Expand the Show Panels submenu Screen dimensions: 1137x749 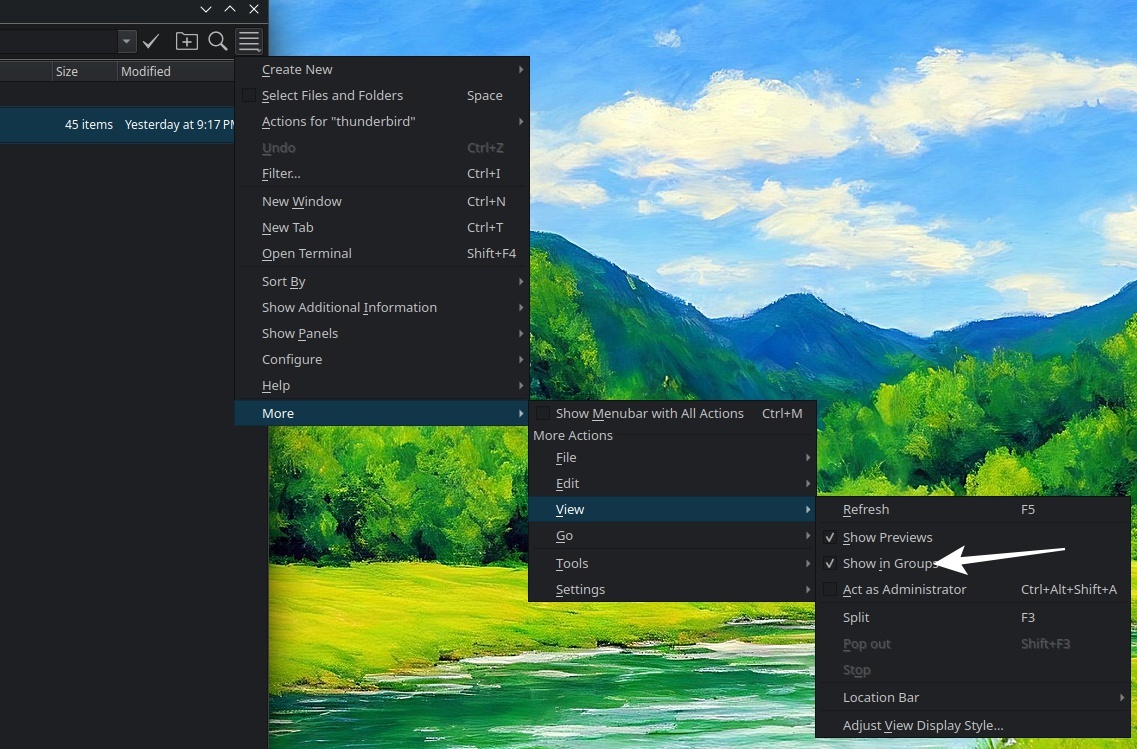pyautogui.click(x=382, y=334)
